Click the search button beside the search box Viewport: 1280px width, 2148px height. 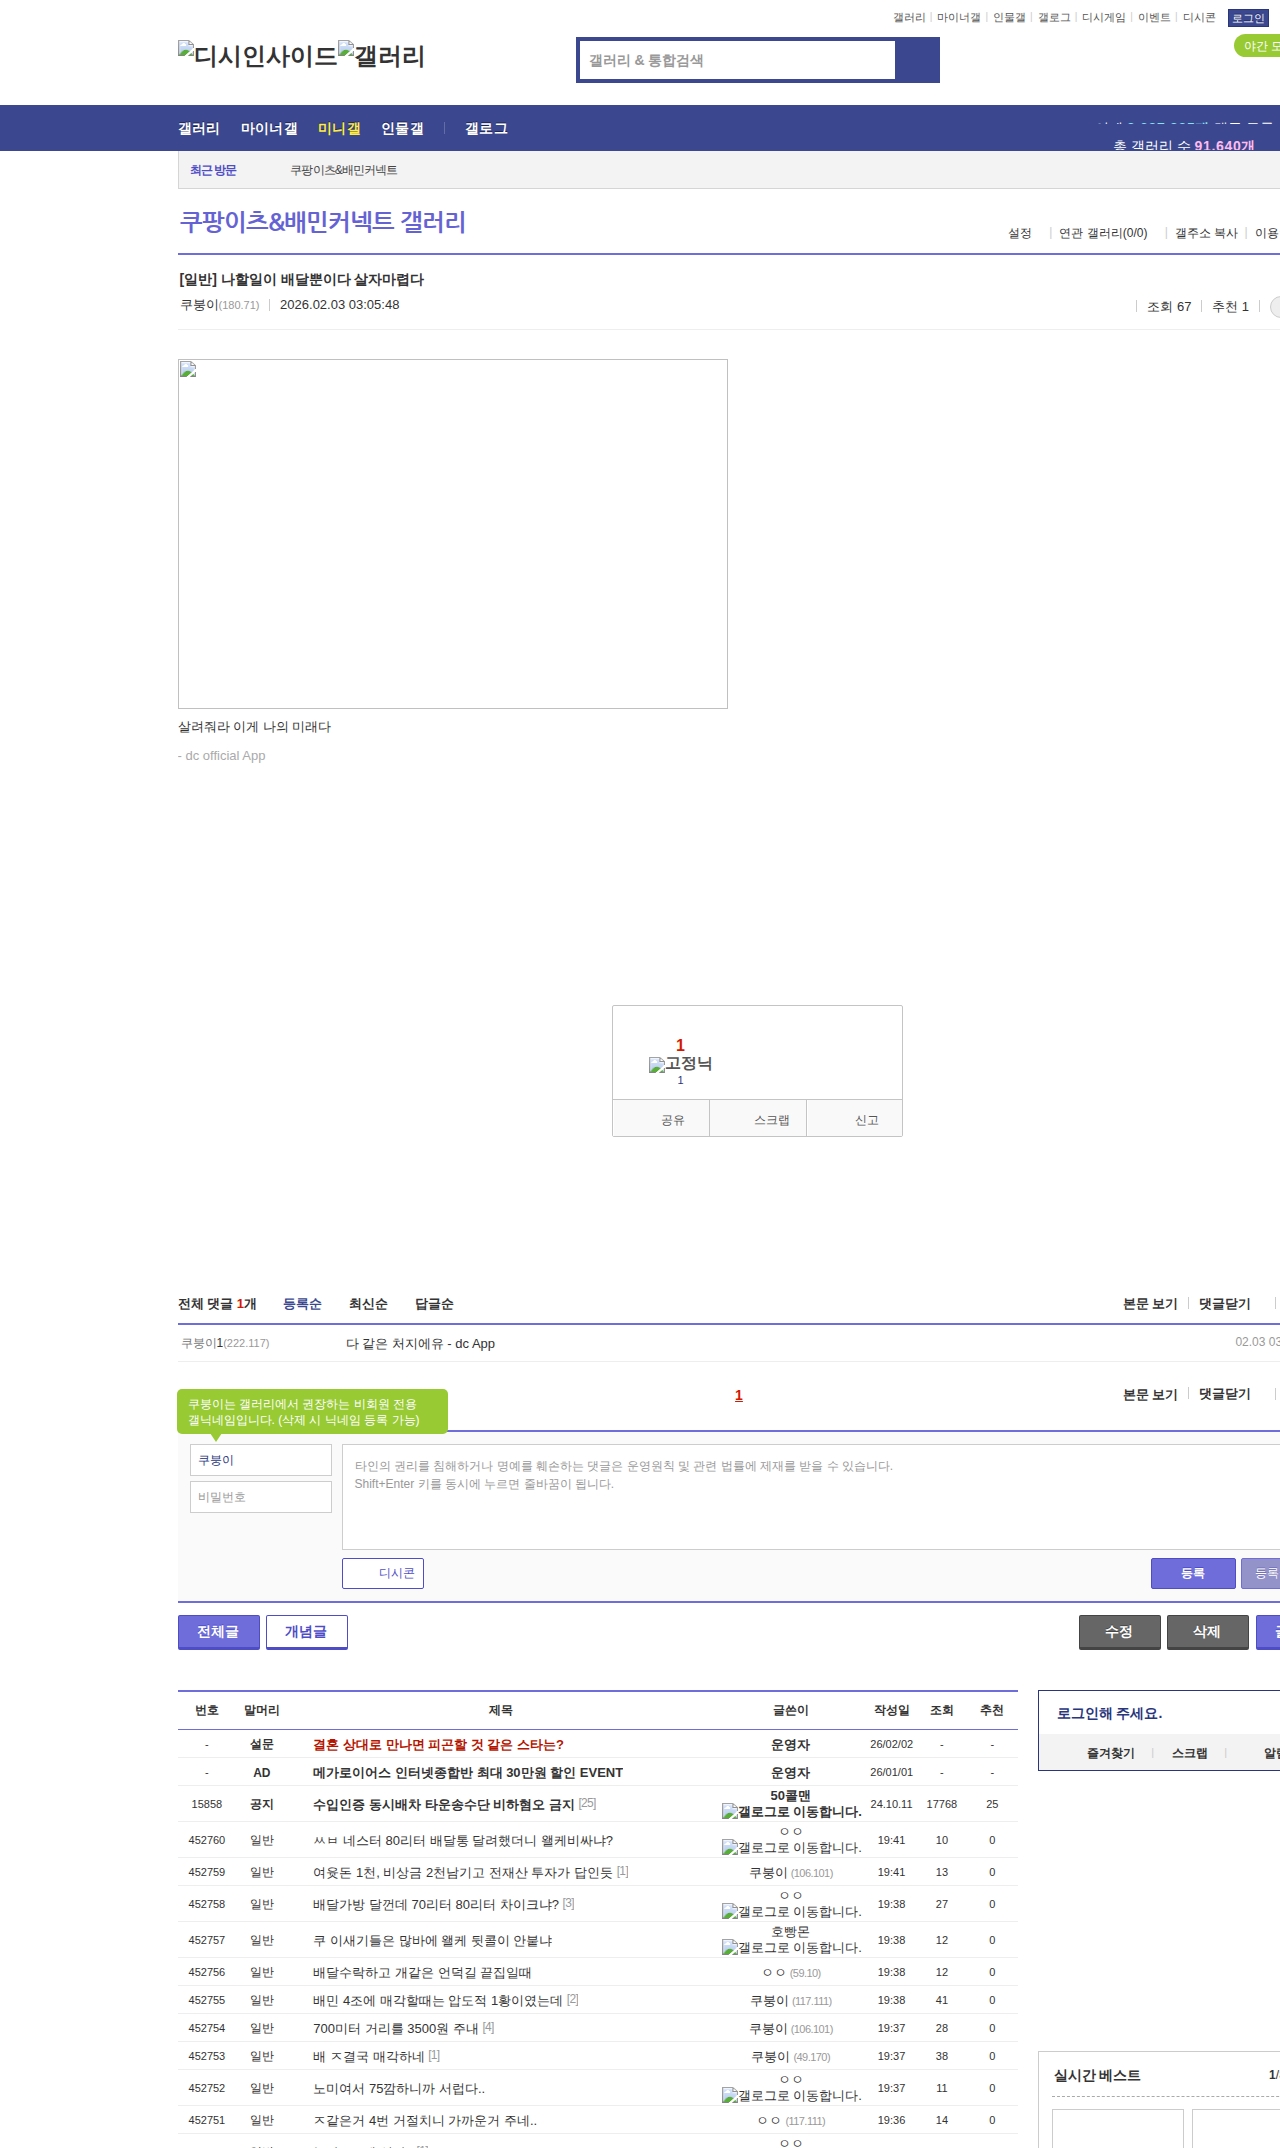coord(917,60)
